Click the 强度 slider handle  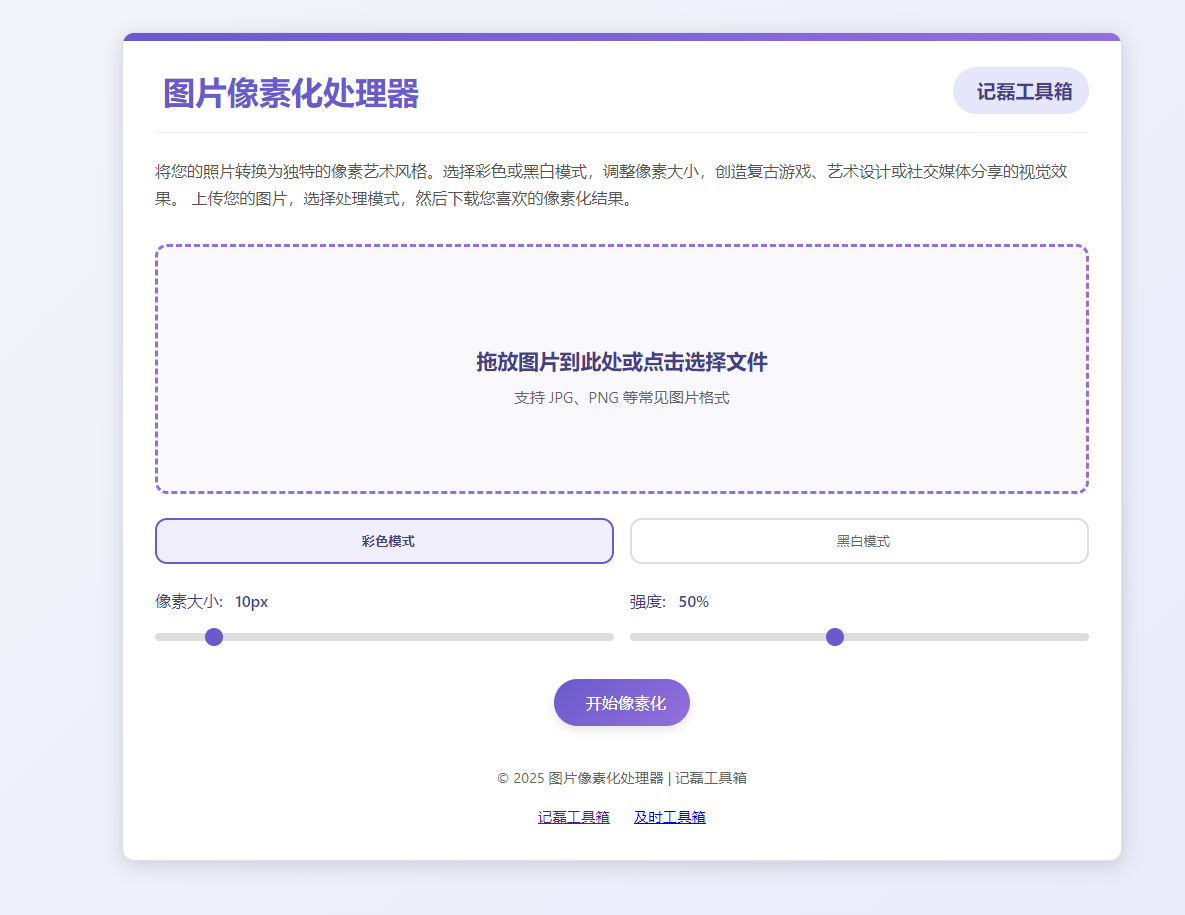coord(836,636)
